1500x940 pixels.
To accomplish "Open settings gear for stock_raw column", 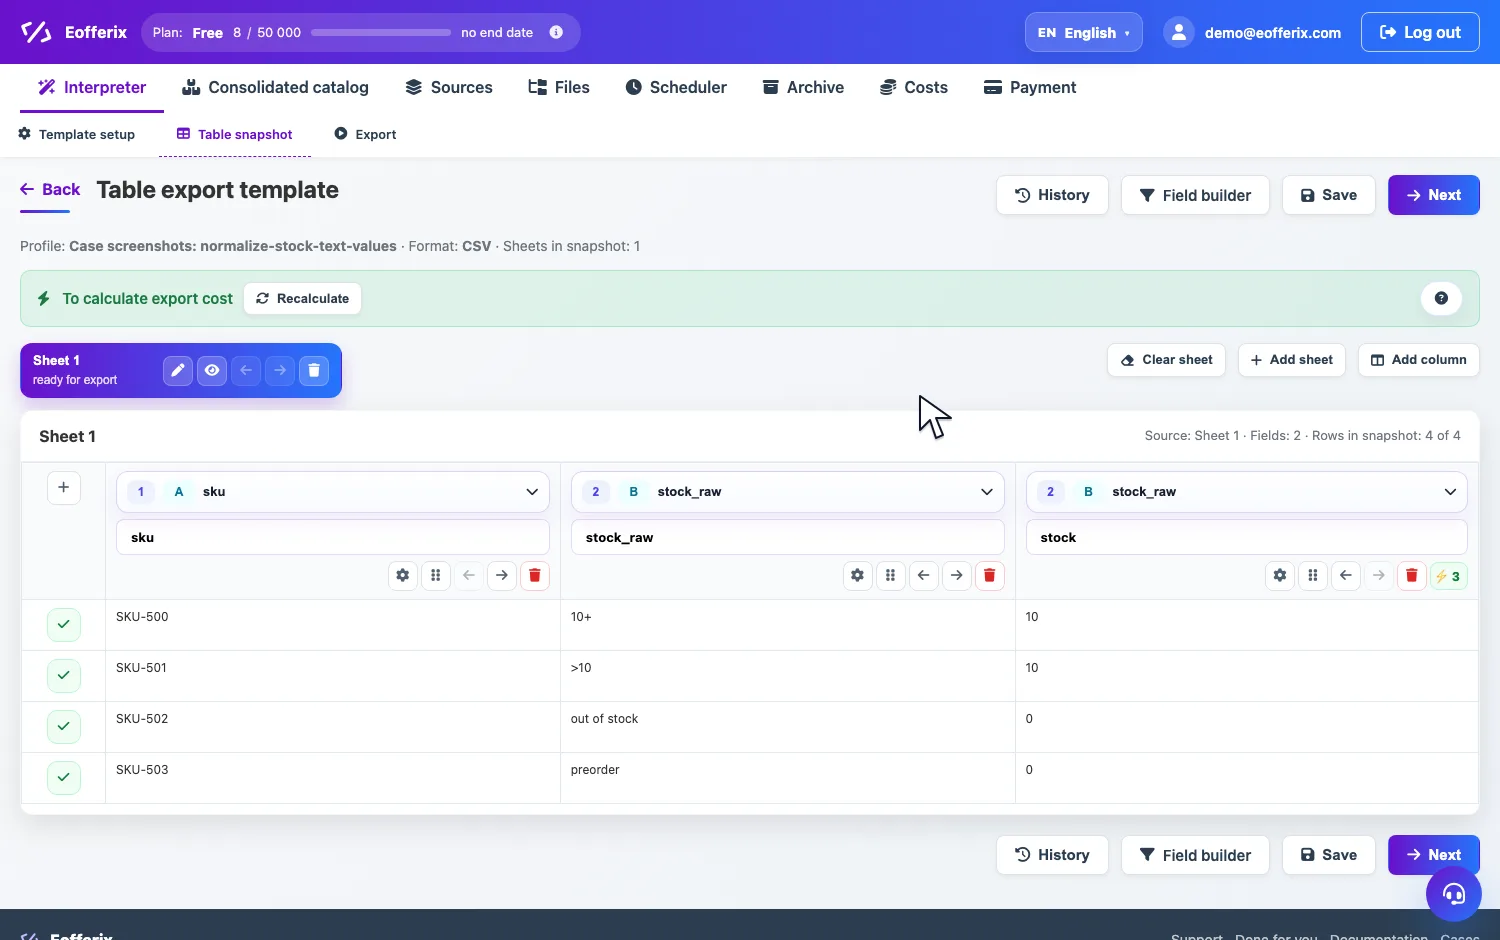I will [x=857, y=575].
